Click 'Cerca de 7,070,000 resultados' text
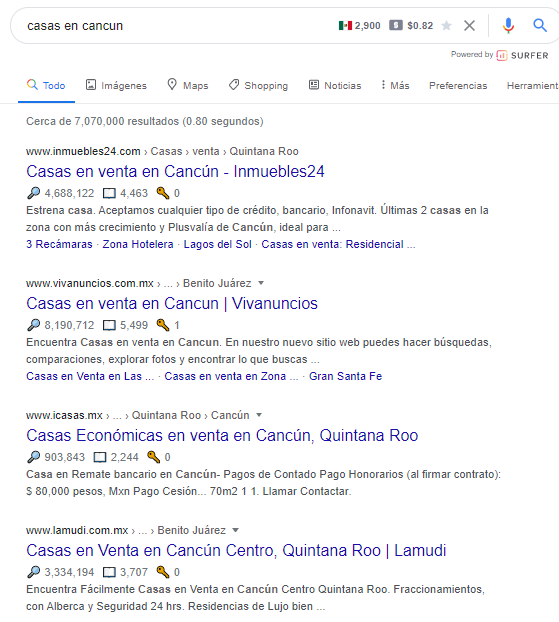Viewport: 559px width, 622px height. tap(102, 121)
